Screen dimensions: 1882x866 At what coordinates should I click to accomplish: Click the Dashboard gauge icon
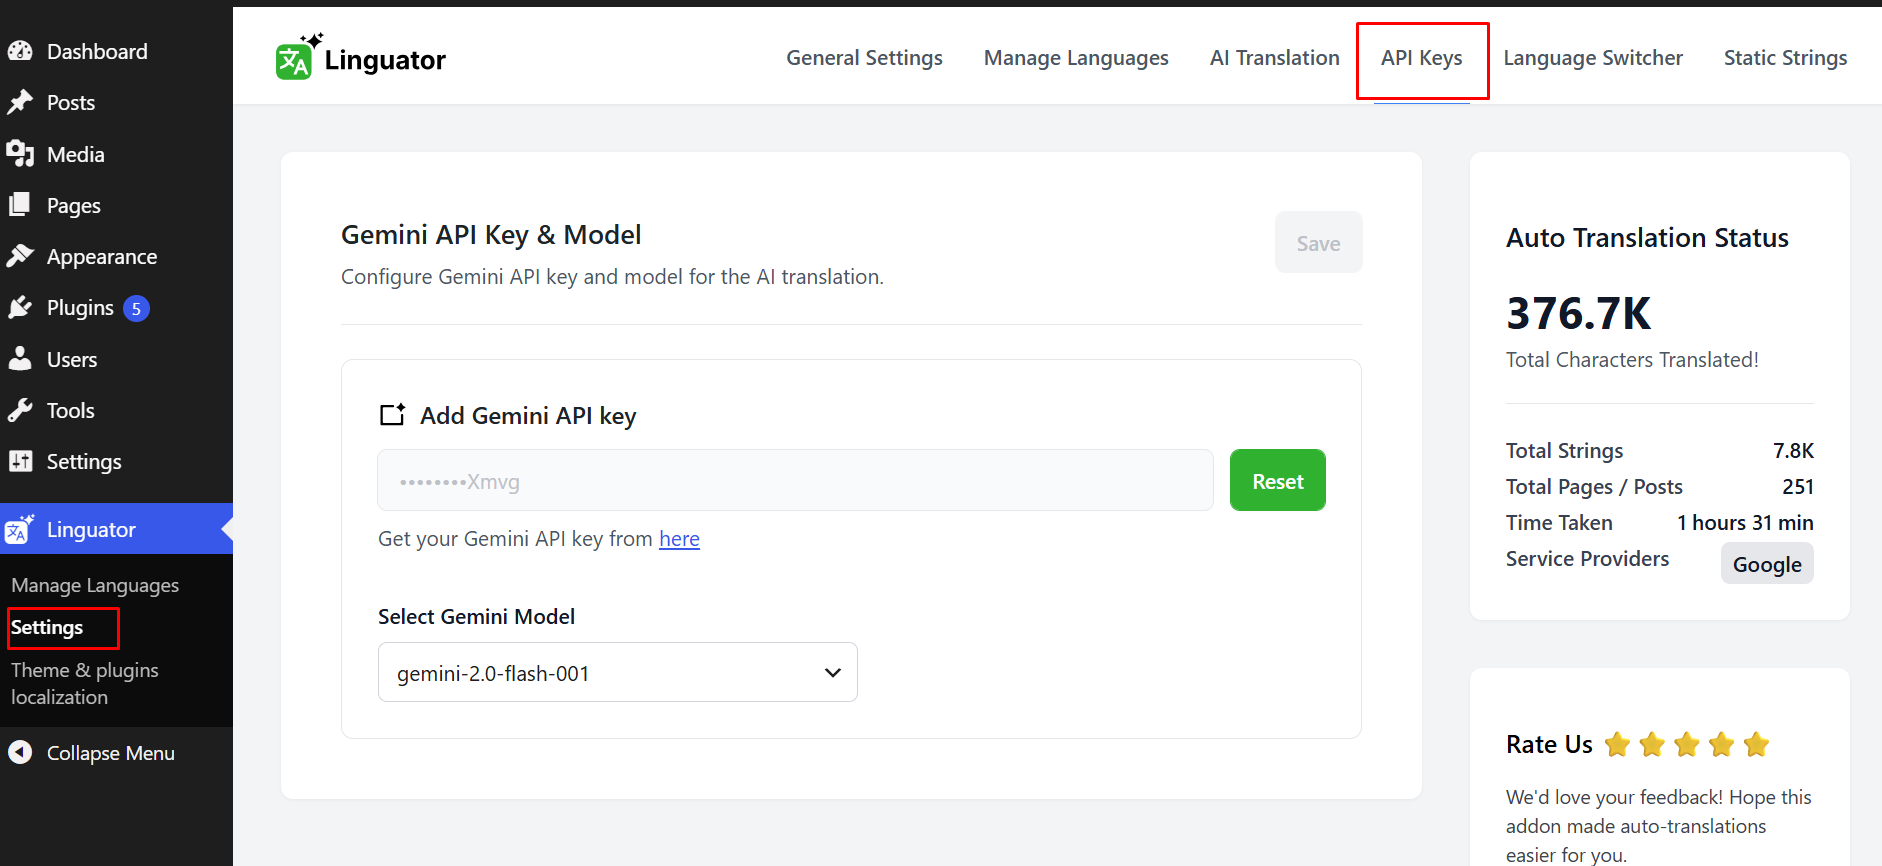(x=20, y=51)
